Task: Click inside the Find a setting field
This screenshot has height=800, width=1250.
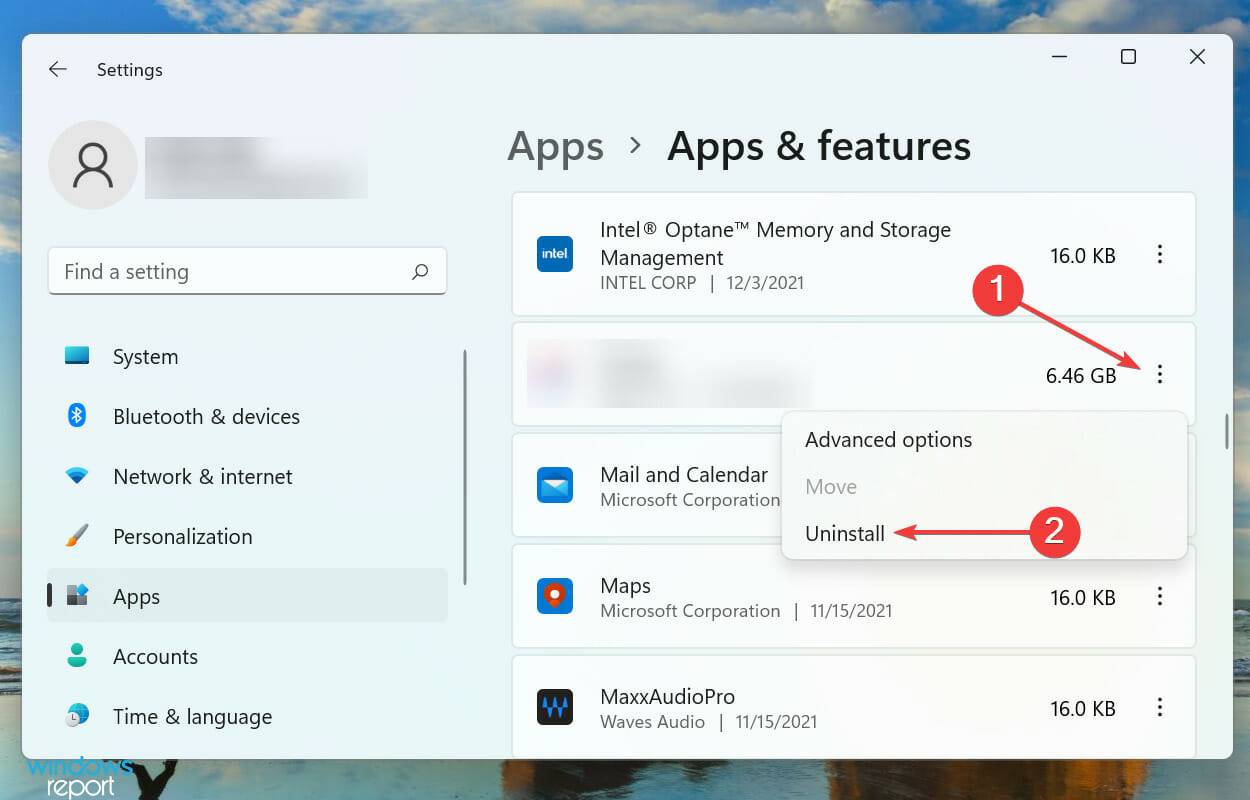Action: 200,271
